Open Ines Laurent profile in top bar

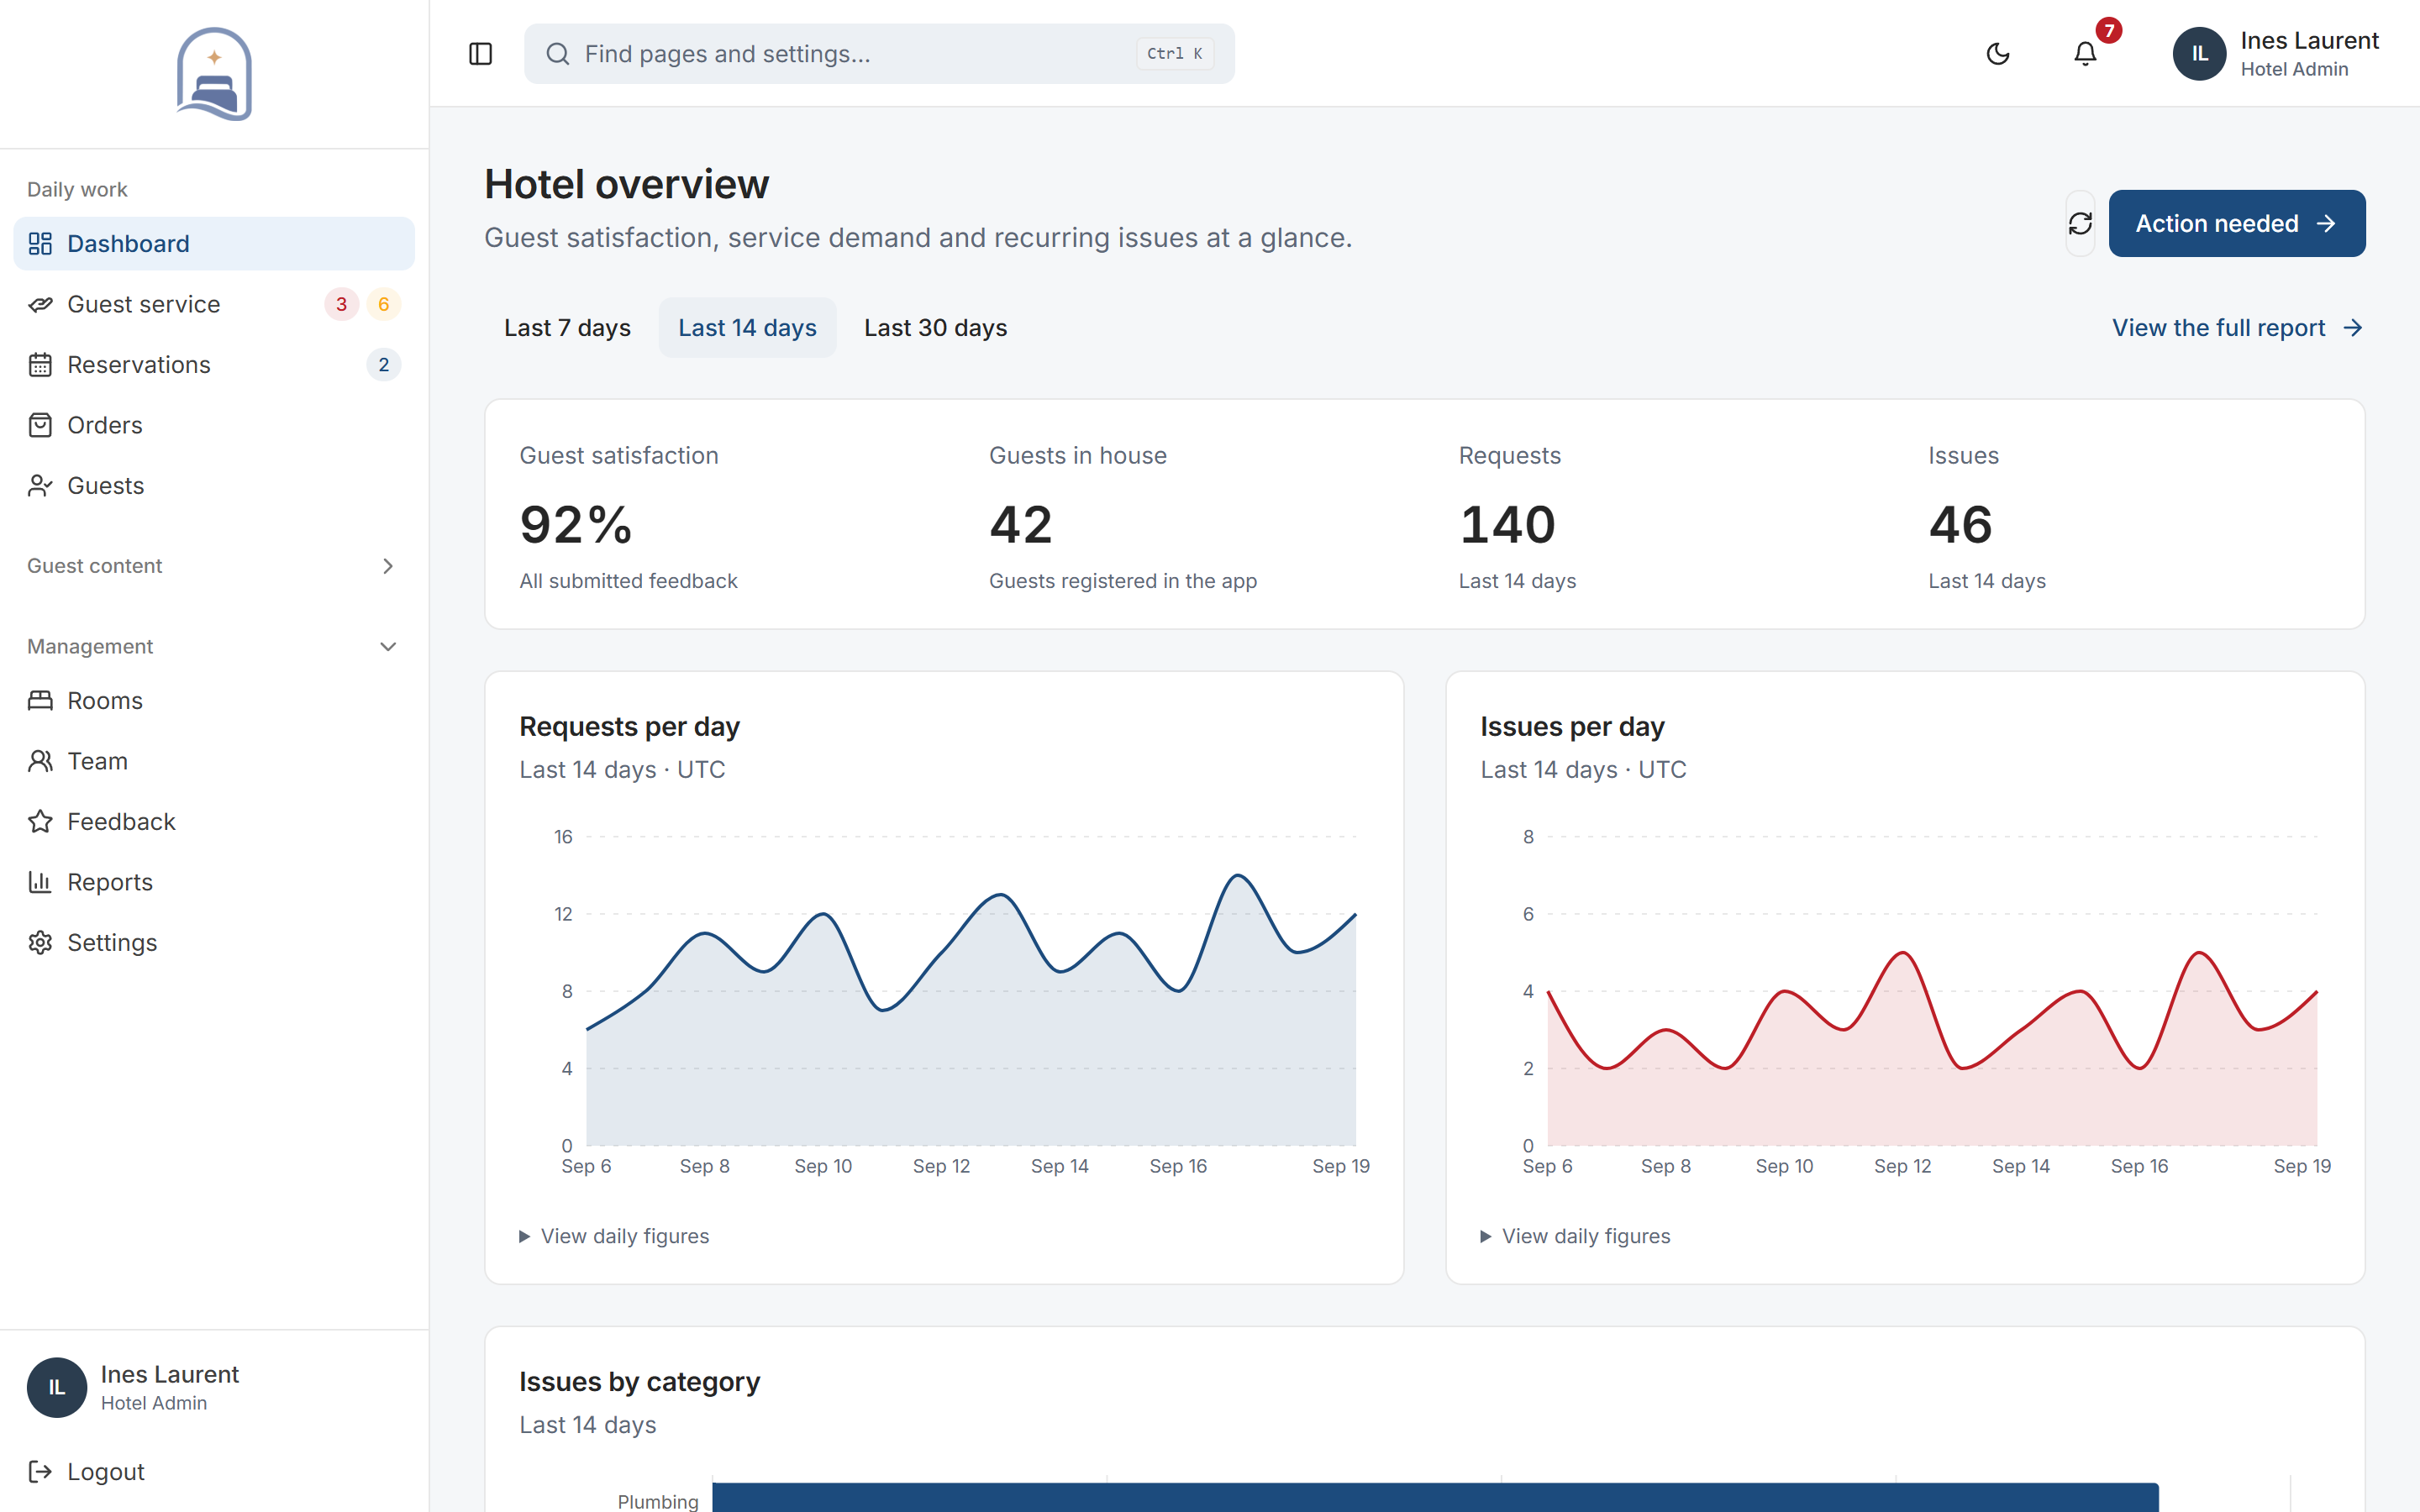pos(2275,54)
